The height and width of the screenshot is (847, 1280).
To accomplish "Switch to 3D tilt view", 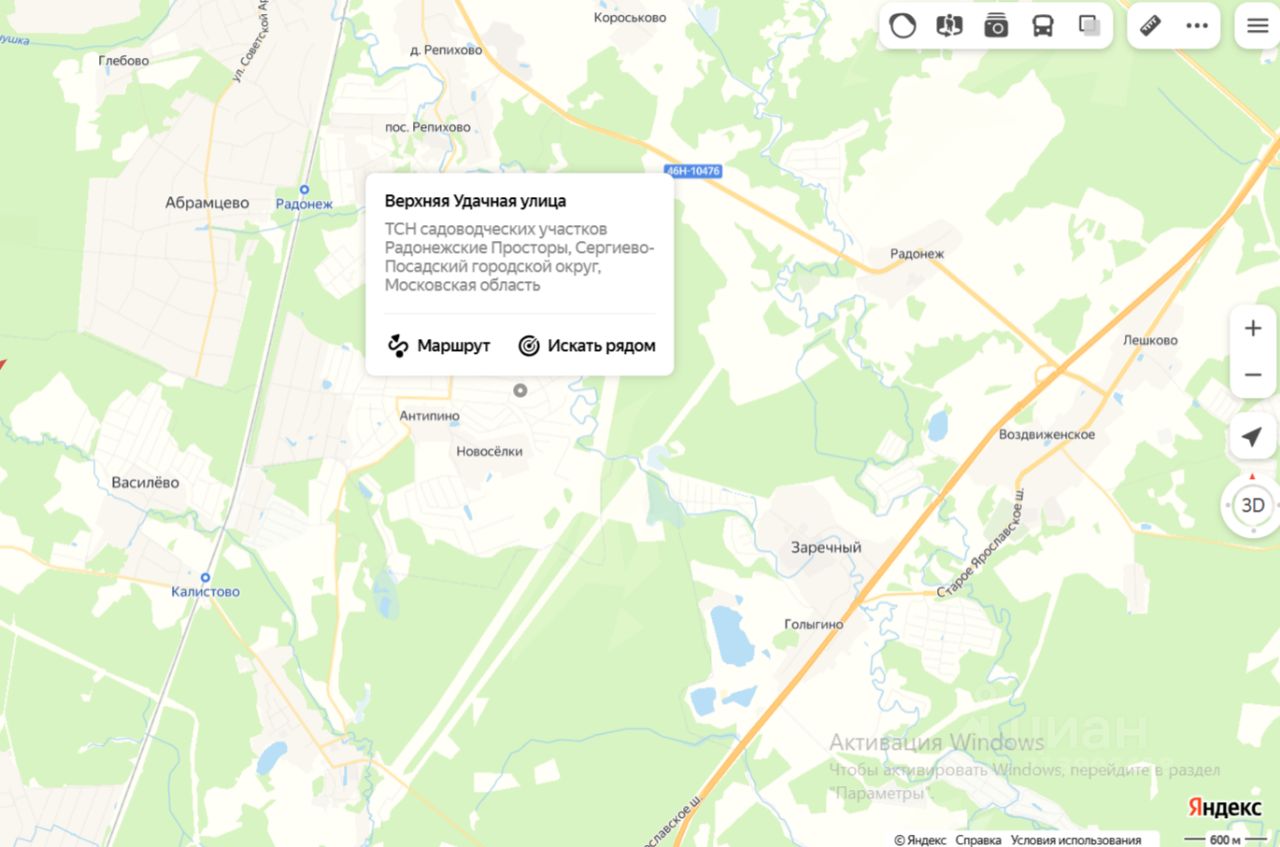I will (x=1253, y=505).
